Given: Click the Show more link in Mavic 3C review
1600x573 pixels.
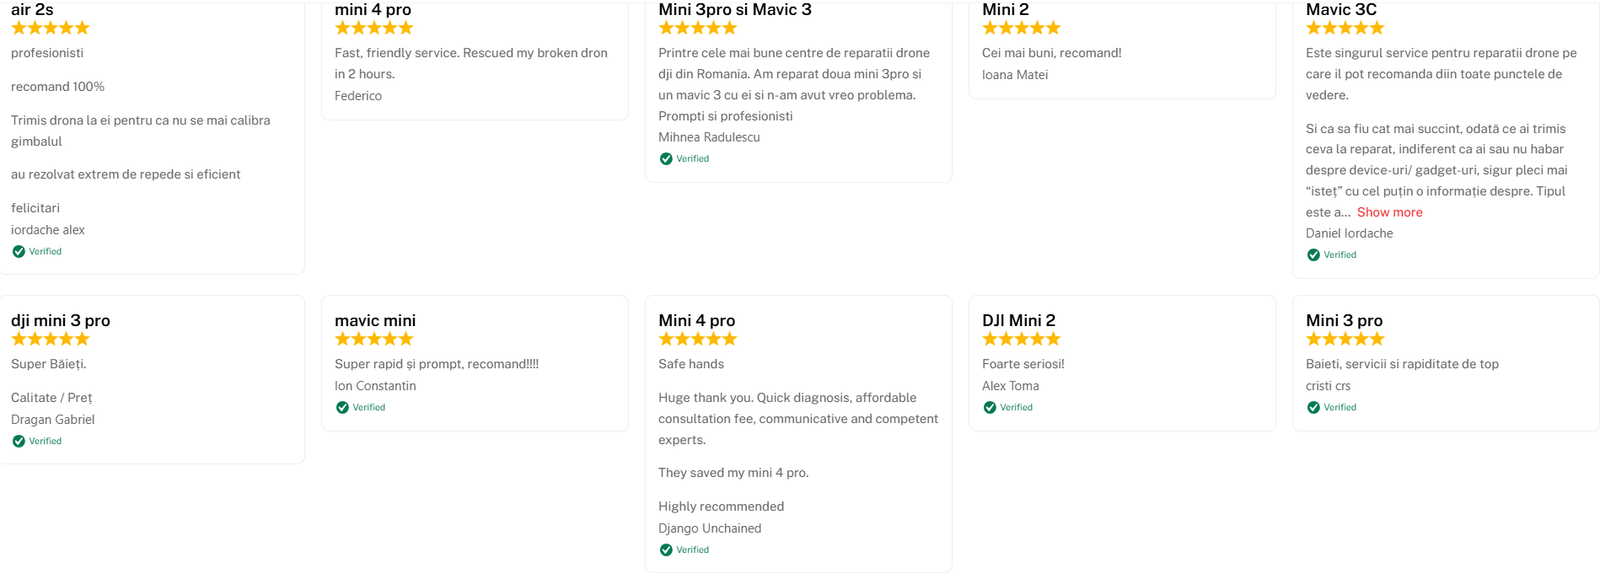Looking at the screenshot, I should 1389,212.
